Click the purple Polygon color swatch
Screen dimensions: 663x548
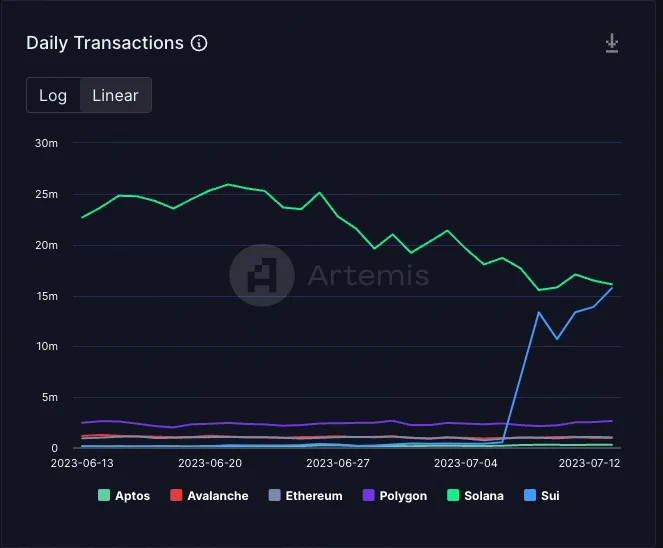[369, 495]
